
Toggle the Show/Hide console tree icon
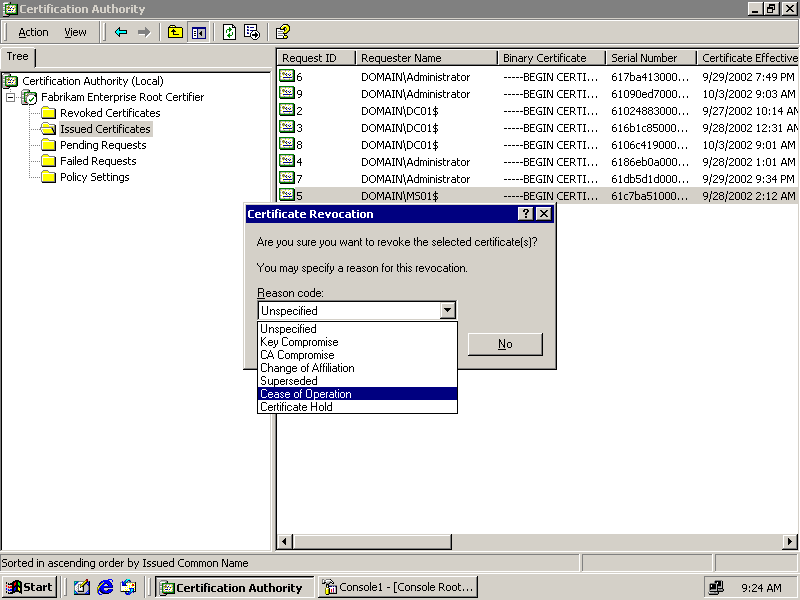tap(198, 32)
